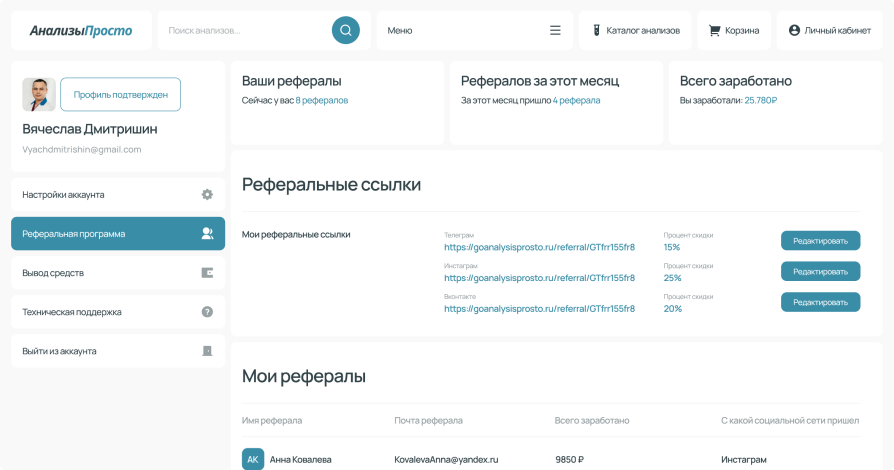
Task: Open Техническая поддержка section
Action: [x=118, y=312]
